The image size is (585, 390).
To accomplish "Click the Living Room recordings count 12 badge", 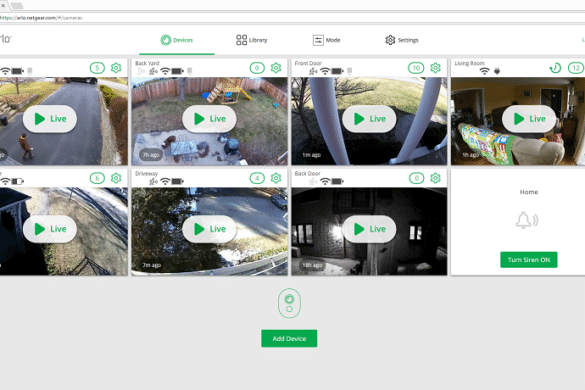I will pos(576,68).
